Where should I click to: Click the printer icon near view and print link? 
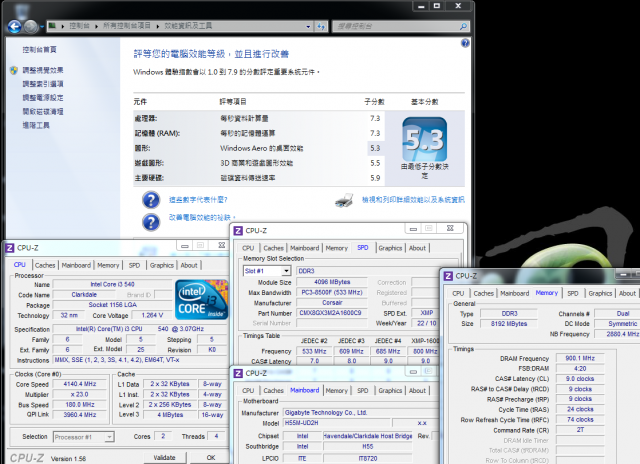click(344, 200)
